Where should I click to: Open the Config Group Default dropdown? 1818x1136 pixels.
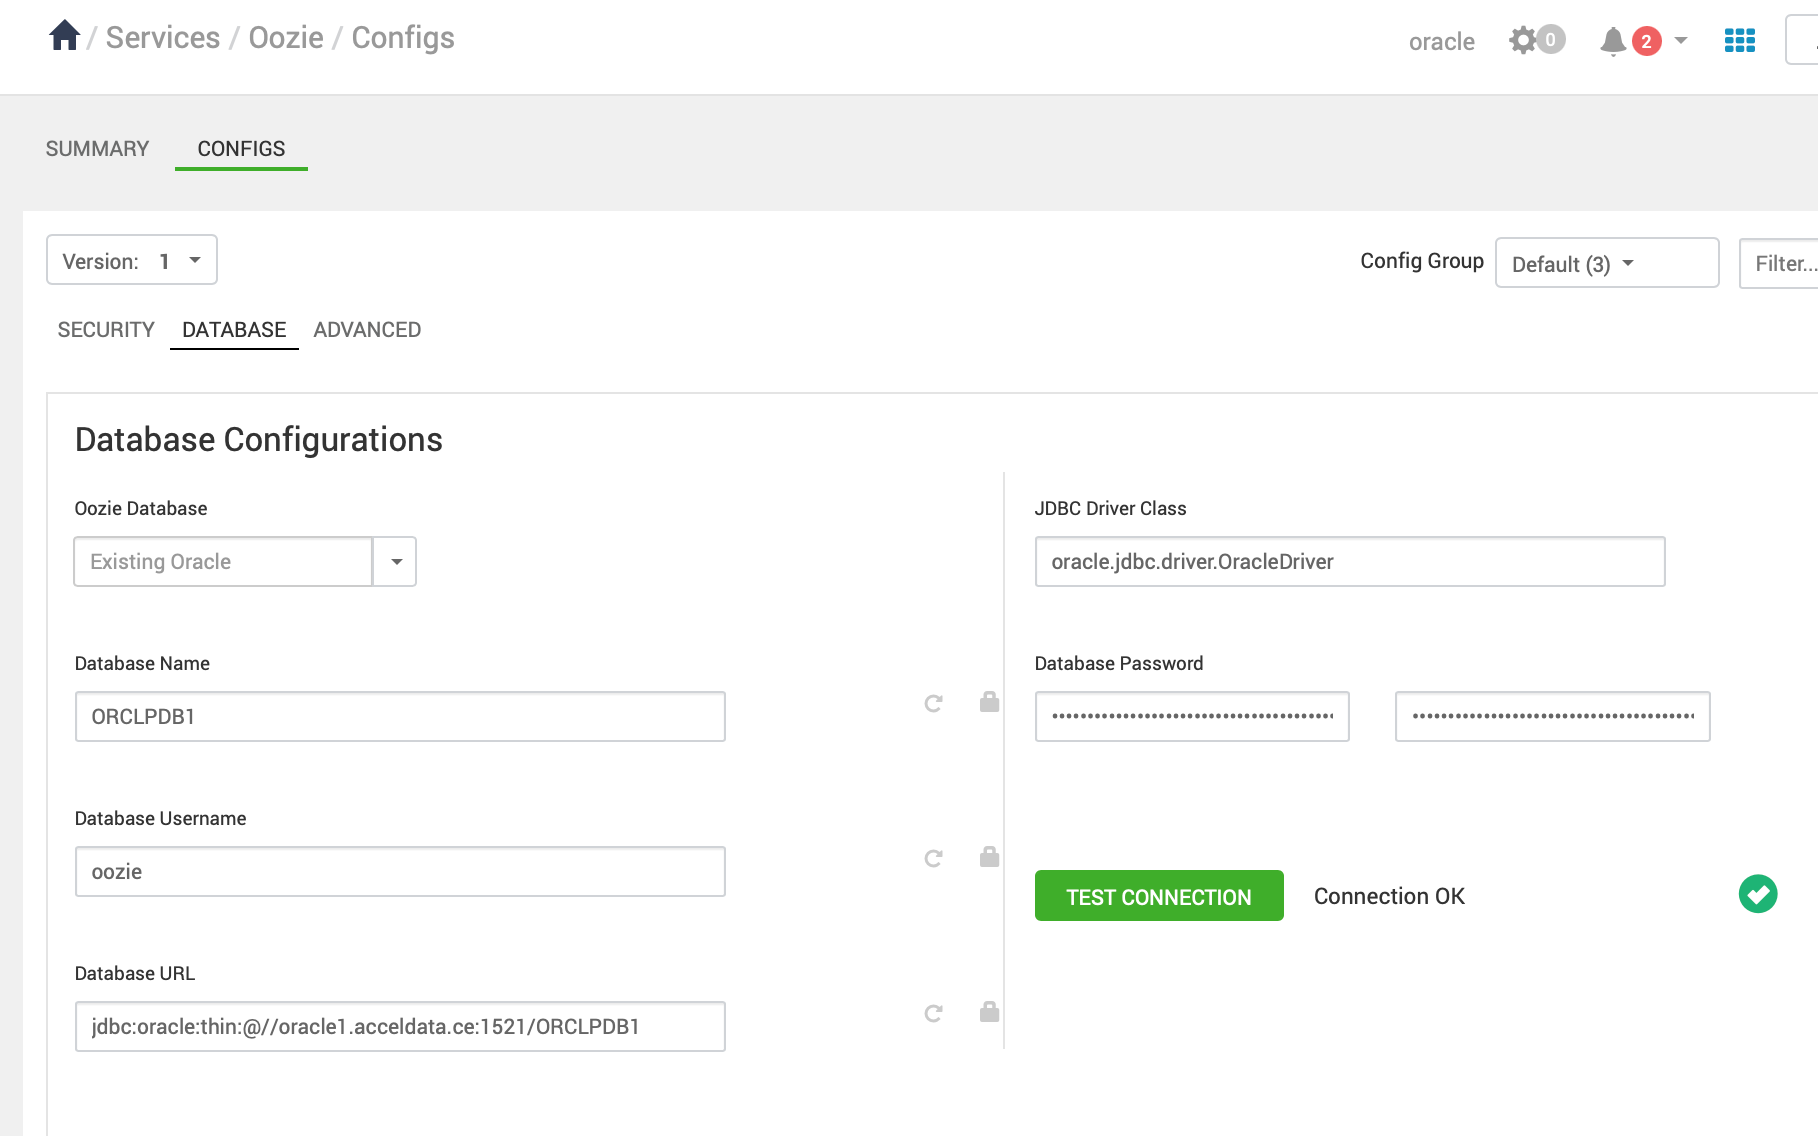pos(1606,264)
